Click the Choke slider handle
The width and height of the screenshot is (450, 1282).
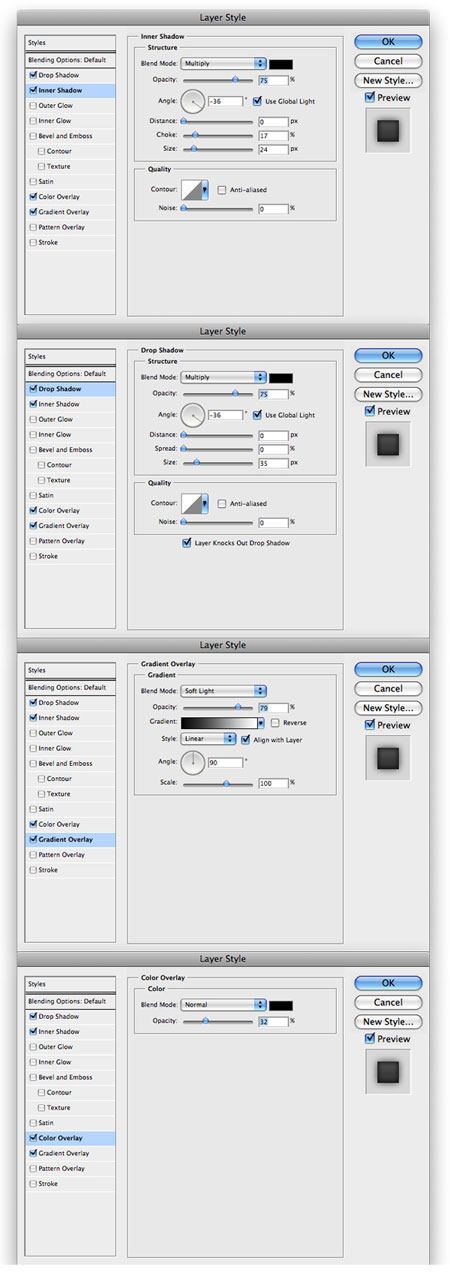(194, 134)
